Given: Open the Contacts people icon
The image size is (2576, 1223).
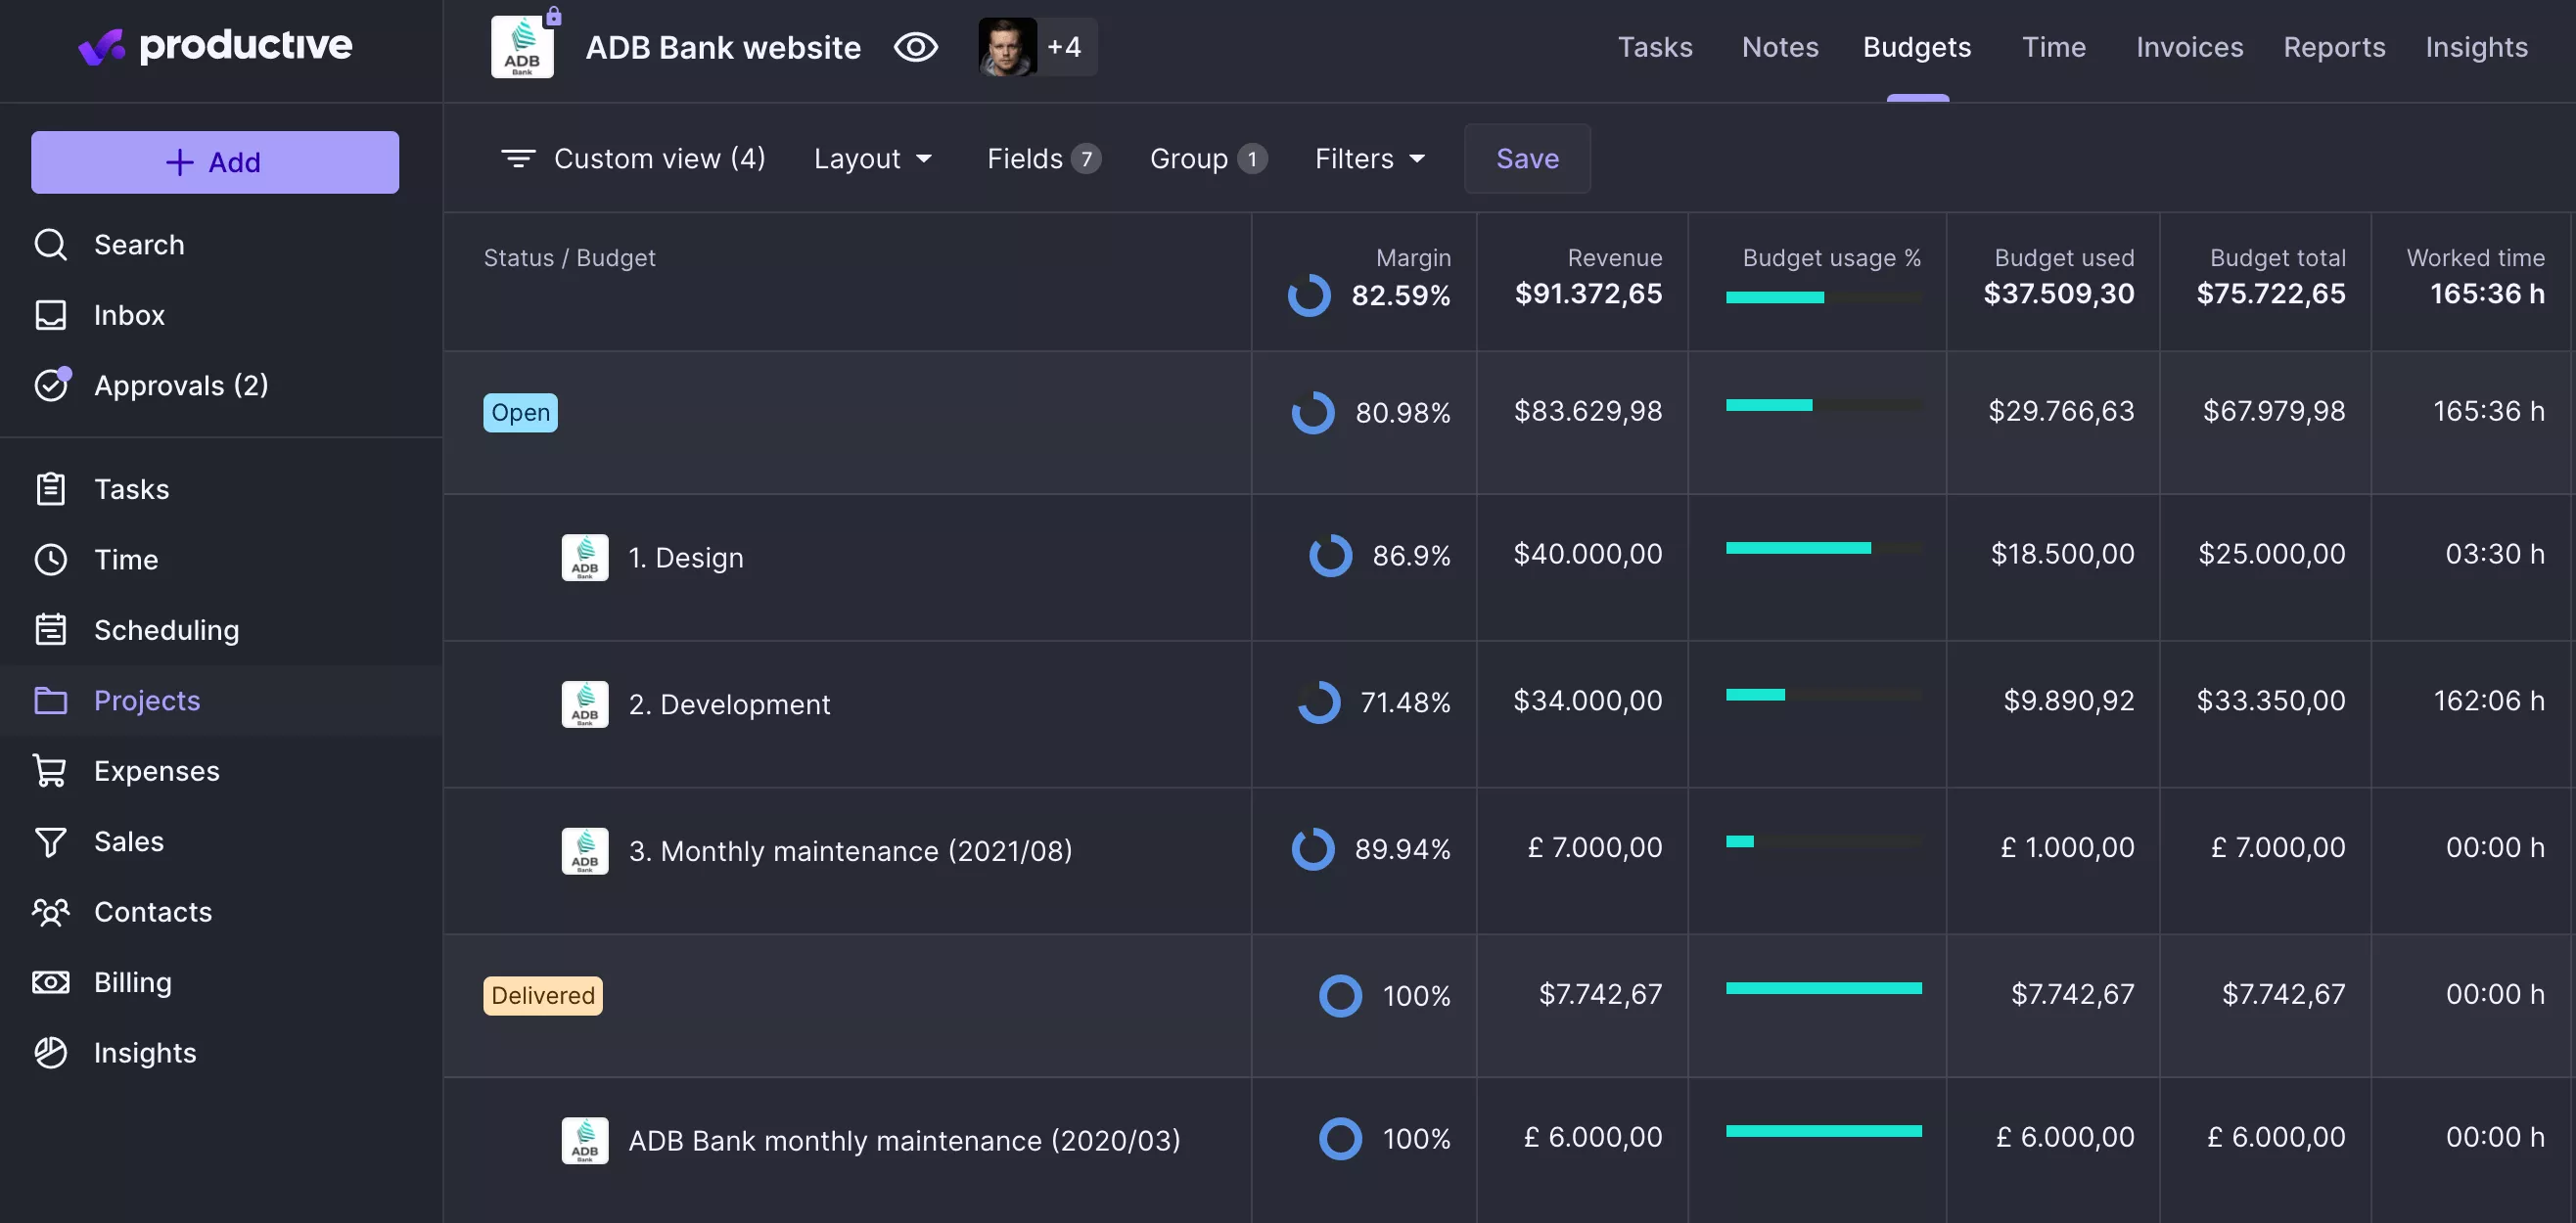Looking at the screenshot, I should [50, 912].
